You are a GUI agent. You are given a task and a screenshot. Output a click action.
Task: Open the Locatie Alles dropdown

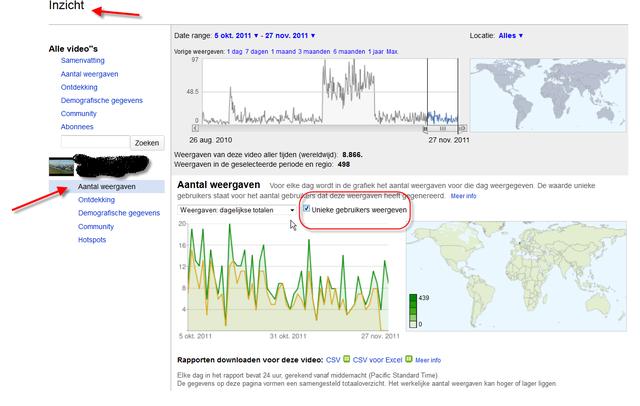(x=511, y=35)
